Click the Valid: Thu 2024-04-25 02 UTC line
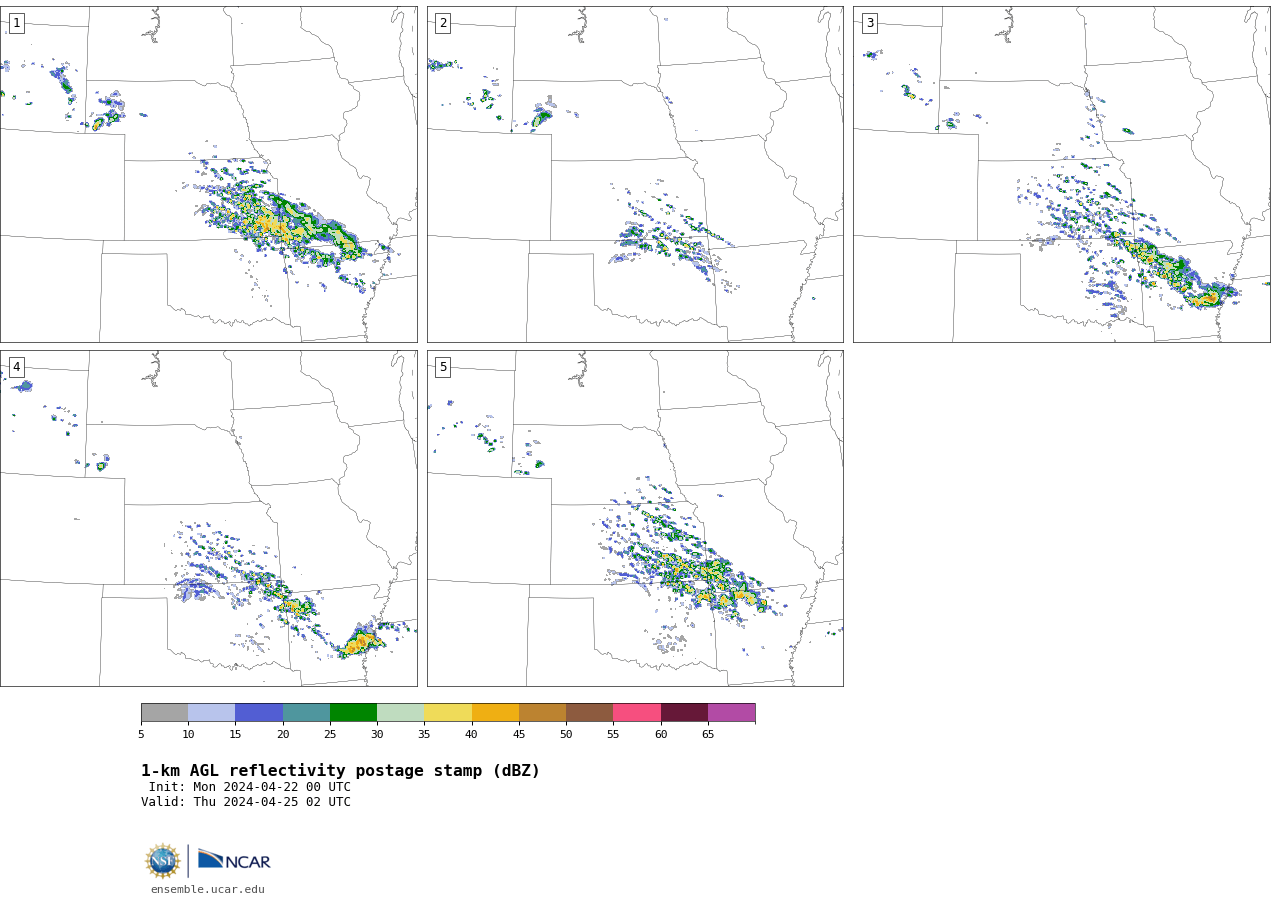This screenshot has height=901, width=1280. [x=246, y=802]
